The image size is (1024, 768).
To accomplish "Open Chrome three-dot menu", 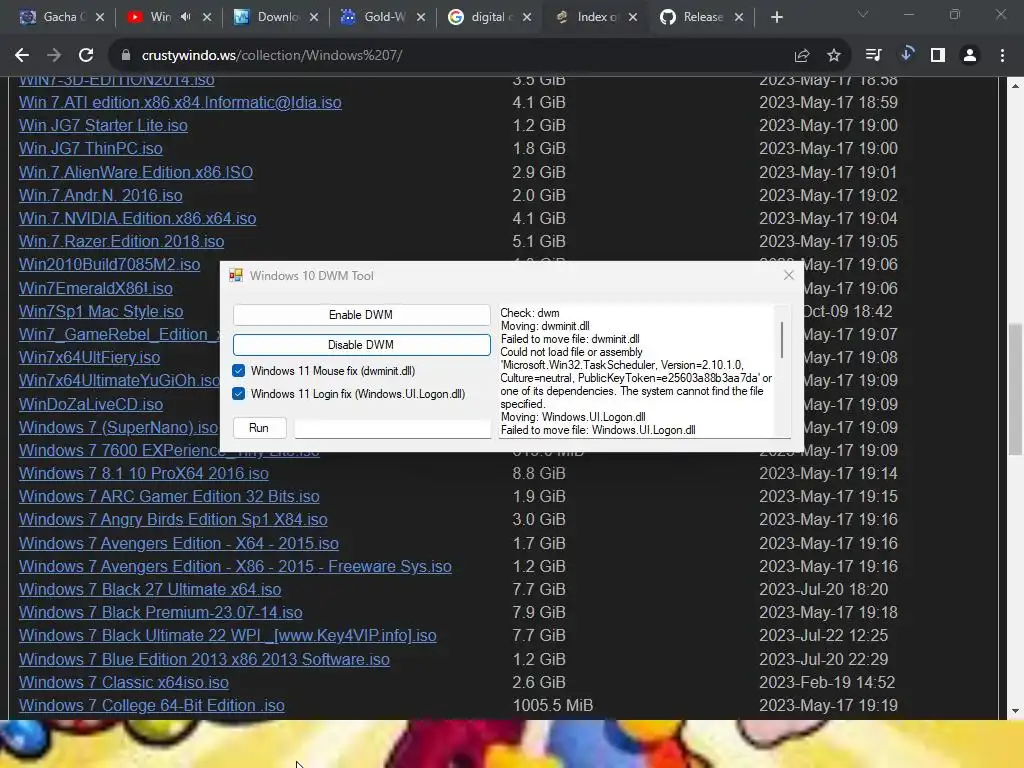I will pos(1002,56).
